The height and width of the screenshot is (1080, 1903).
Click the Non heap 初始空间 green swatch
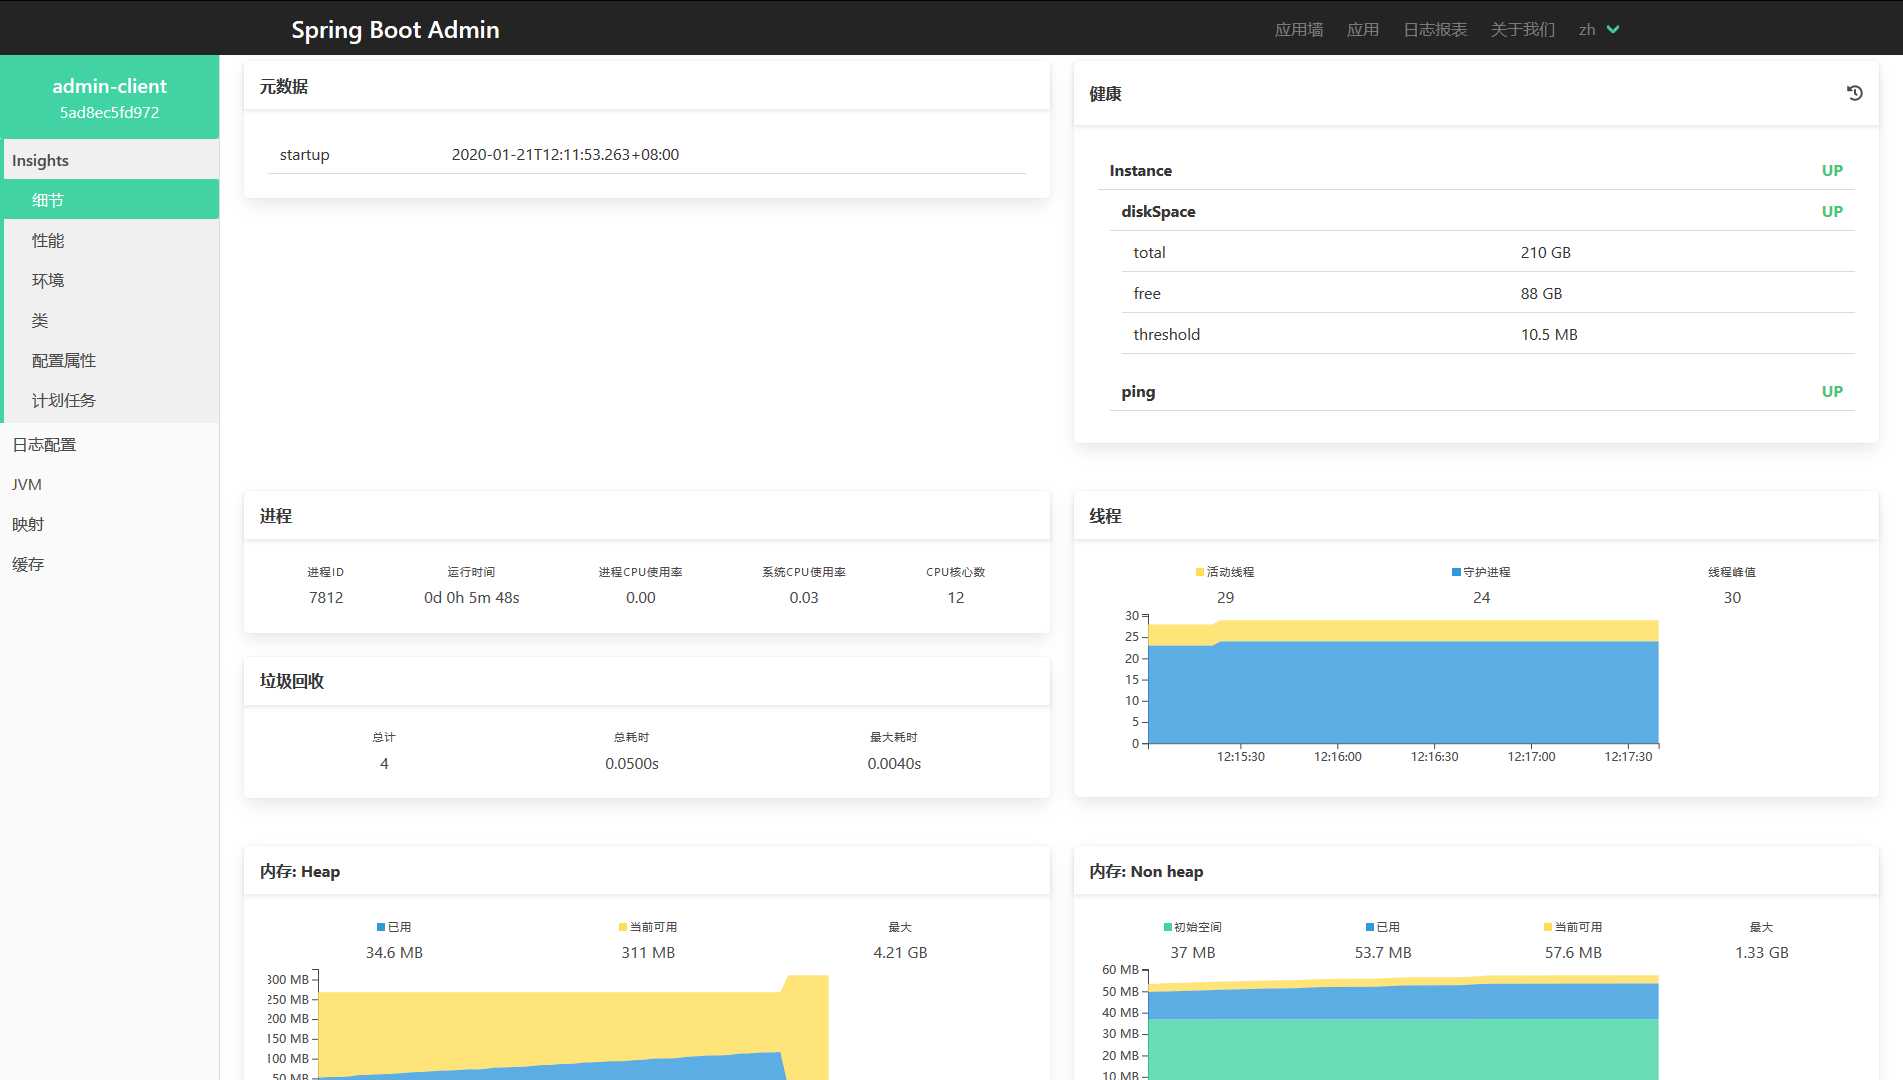coord(1168,927)
